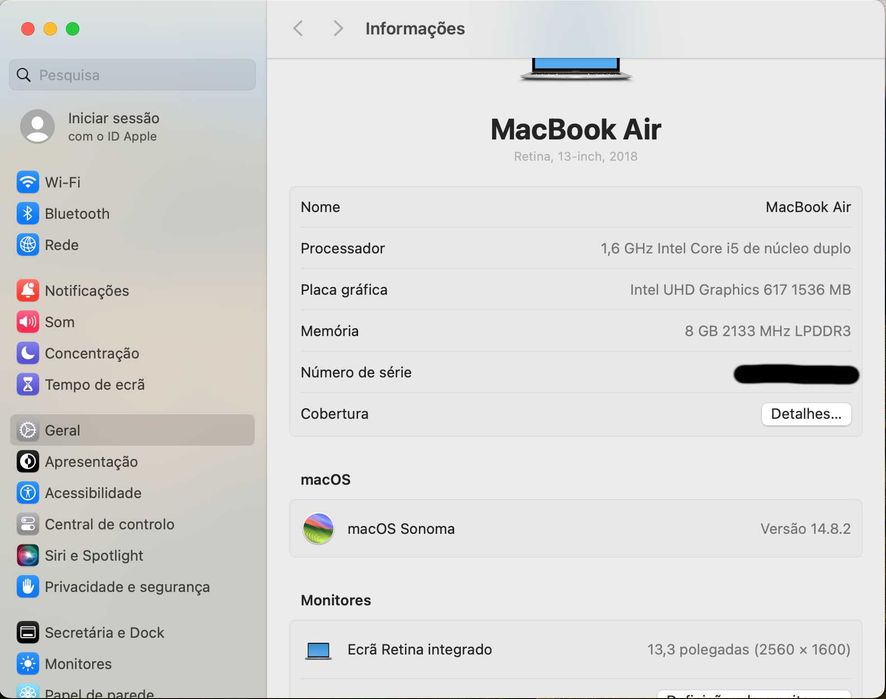Open Apresentação appearance icon

coord(28,462)
